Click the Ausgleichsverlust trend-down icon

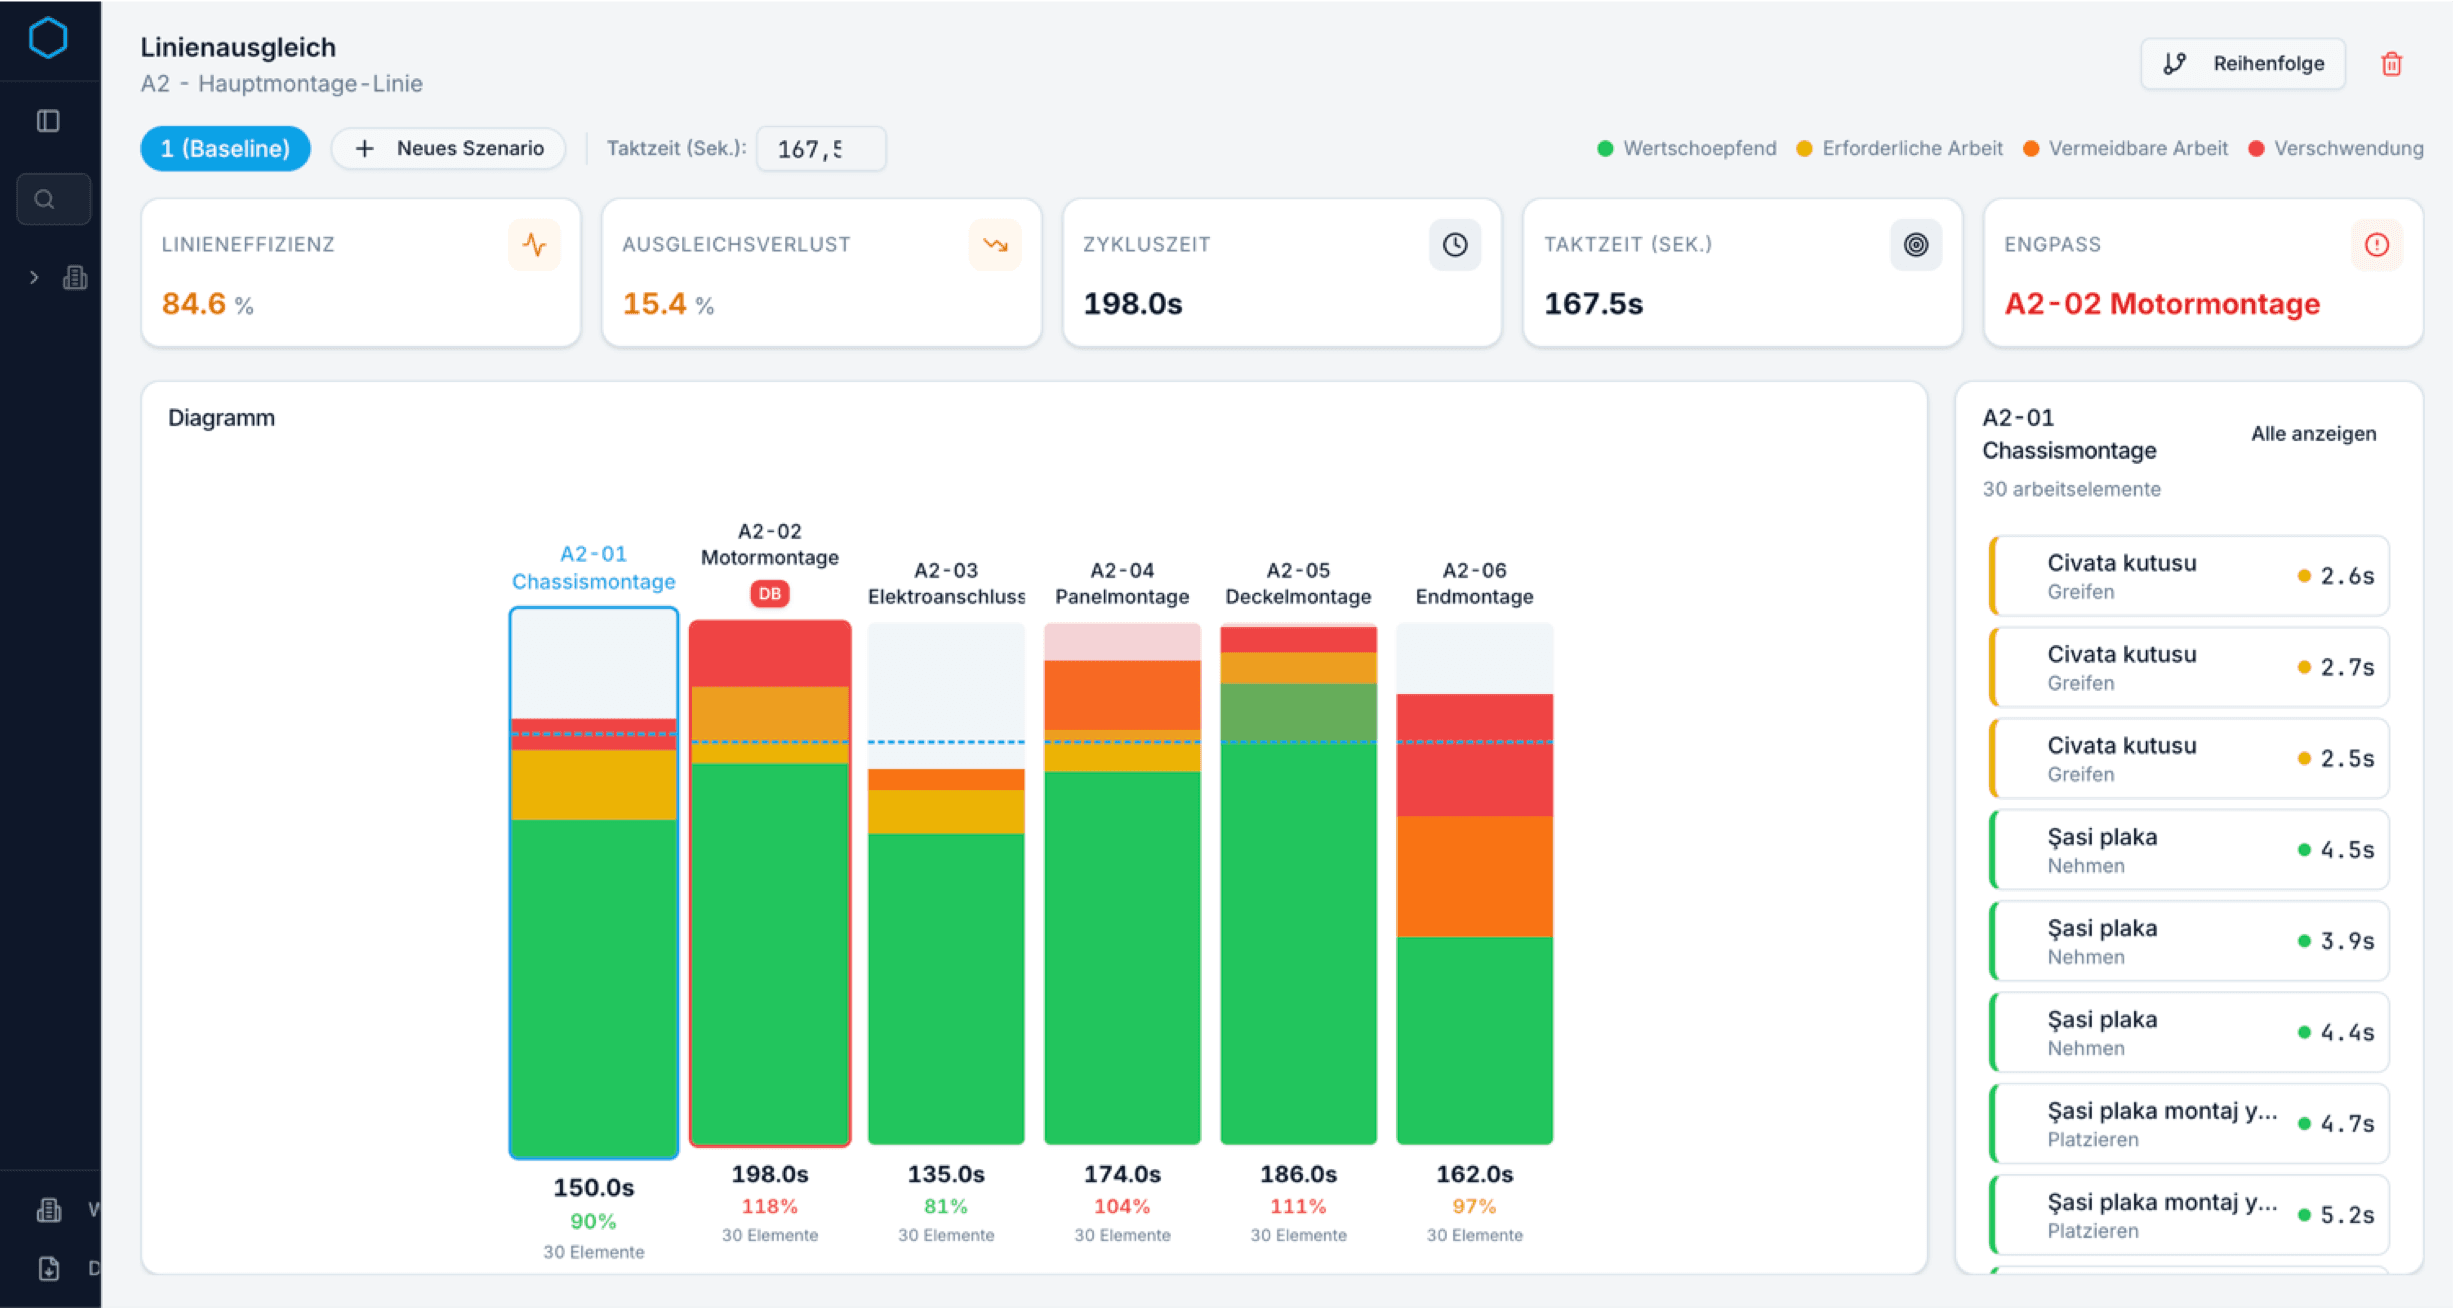click(x=994, y=245)
